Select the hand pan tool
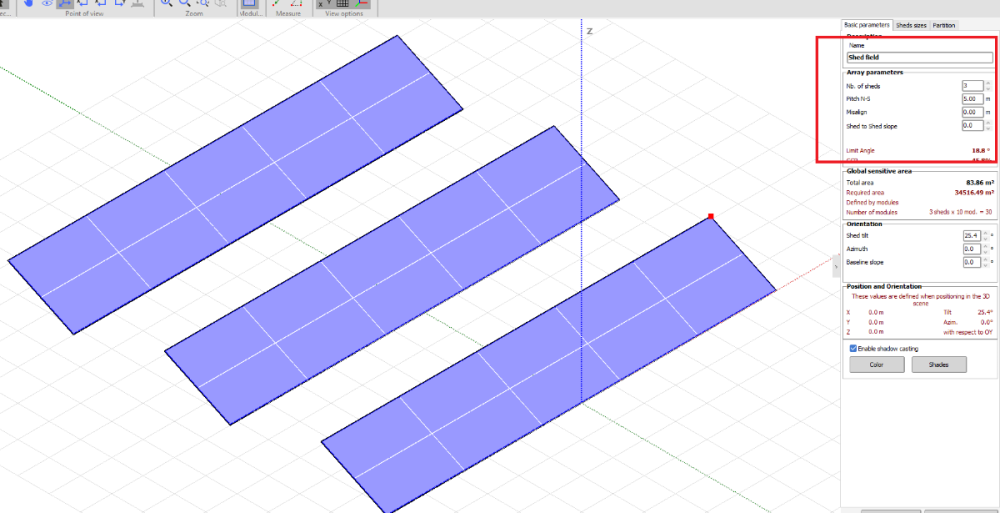 tap(29, 3)
